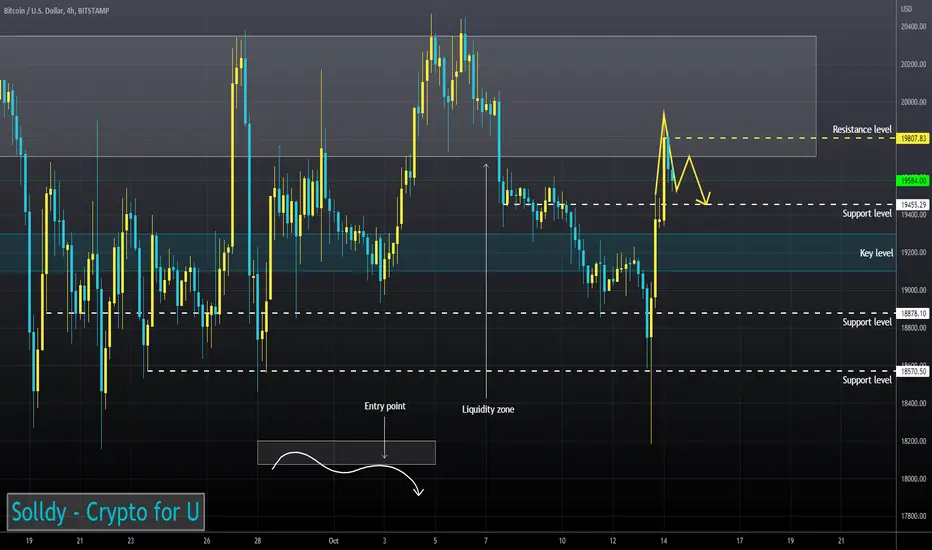This screenshot has width=932, height=550.
Task: Click the USD currency label on price axis
Action: (906, 9)
